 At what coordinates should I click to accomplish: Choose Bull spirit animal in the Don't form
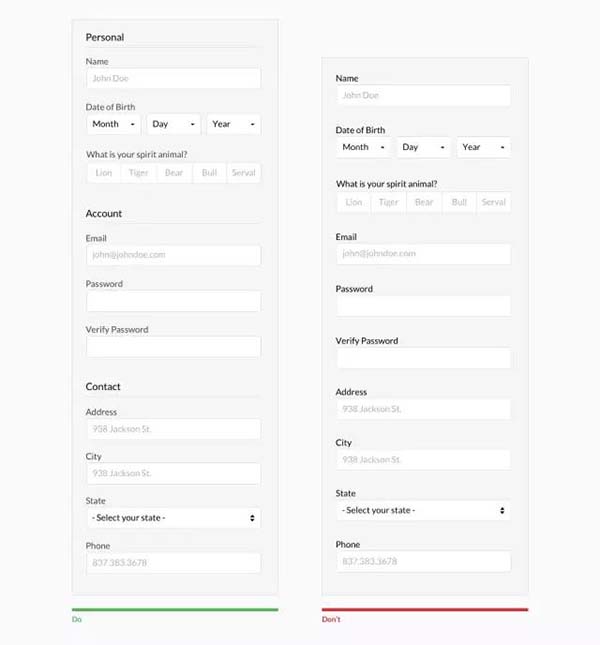pos(459,202)
